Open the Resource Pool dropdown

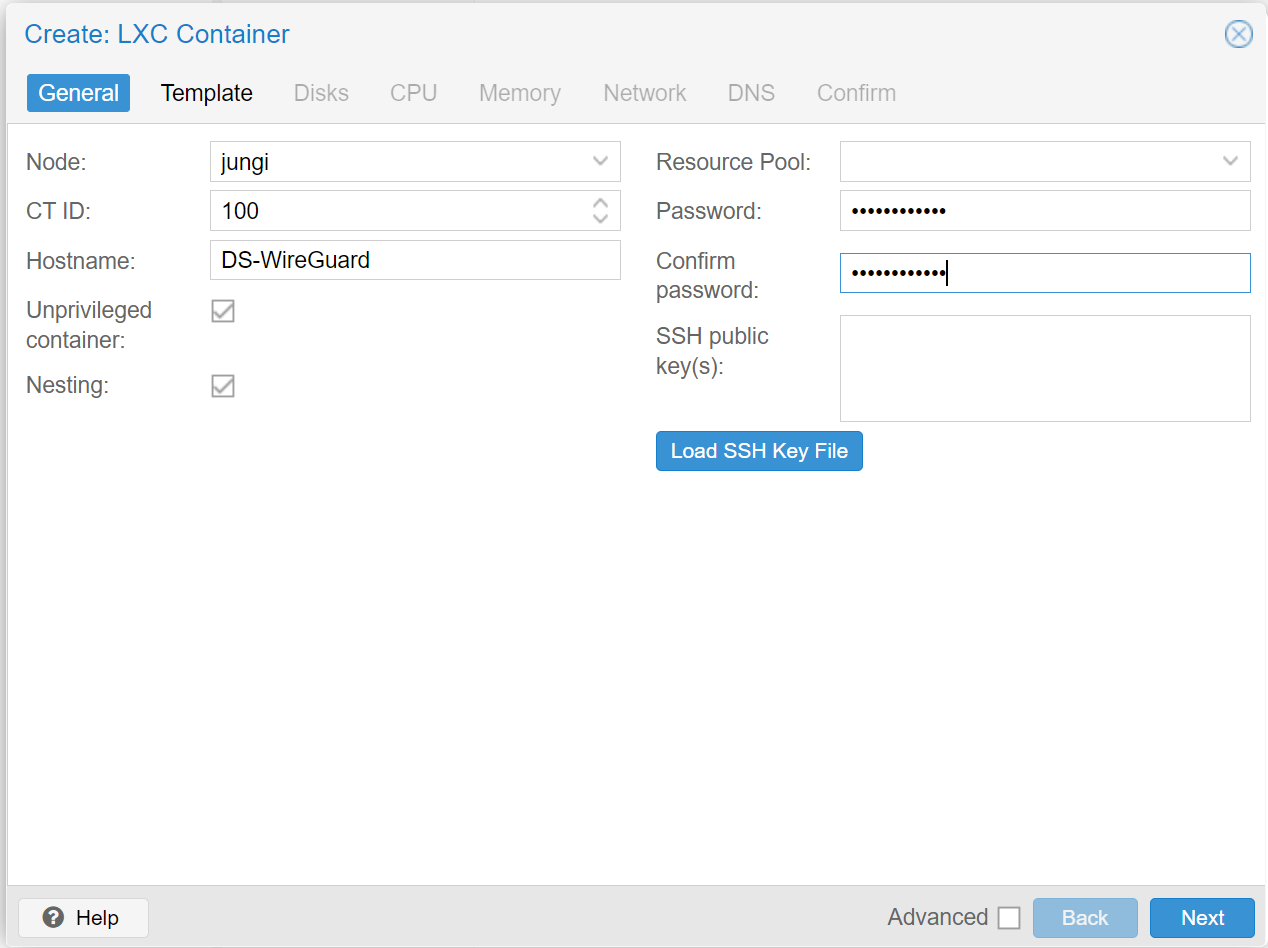tap(1230, 161)
